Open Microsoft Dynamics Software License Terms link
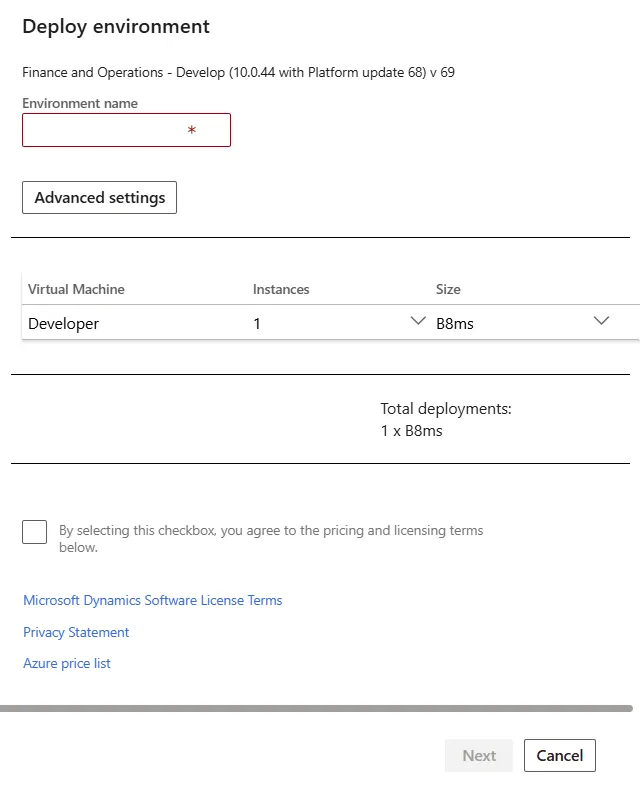Screen dimensions: 640x787 click(x=153, y=600)
